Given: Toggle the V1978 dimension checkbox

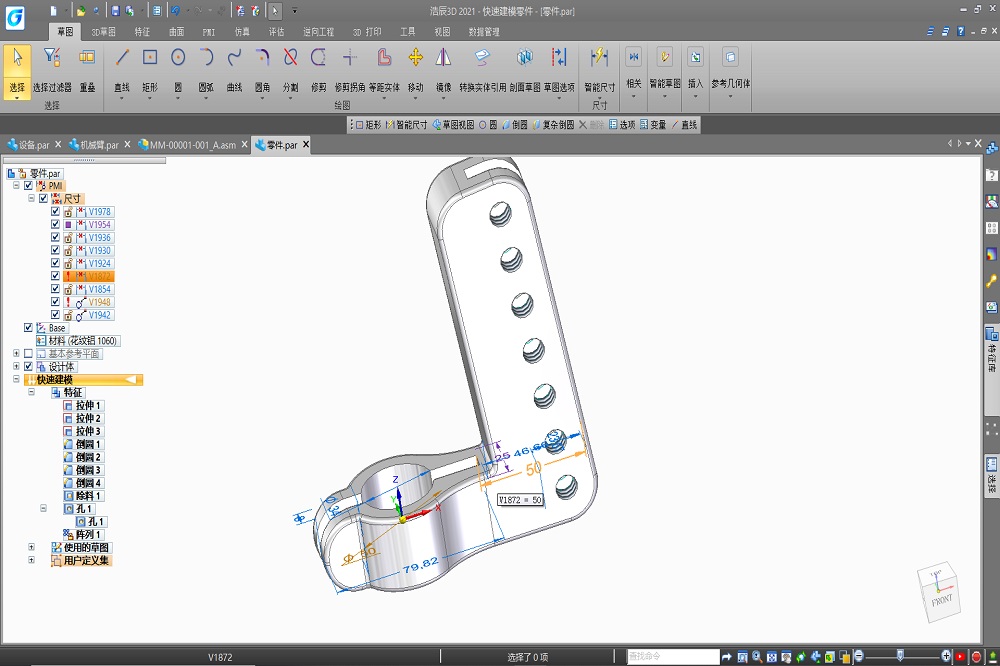Looking at the screenshot, I should pyautogui.click(x=56, y=212).
